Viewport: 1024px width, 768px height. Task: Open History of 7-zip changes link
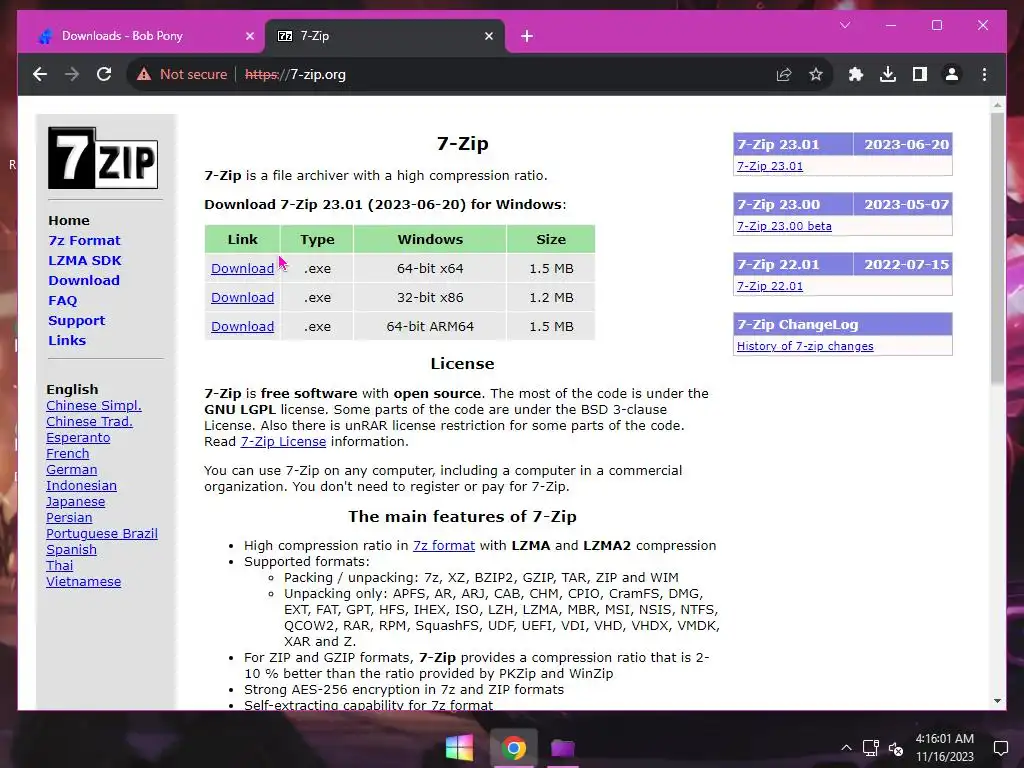[x=805, y=346]
